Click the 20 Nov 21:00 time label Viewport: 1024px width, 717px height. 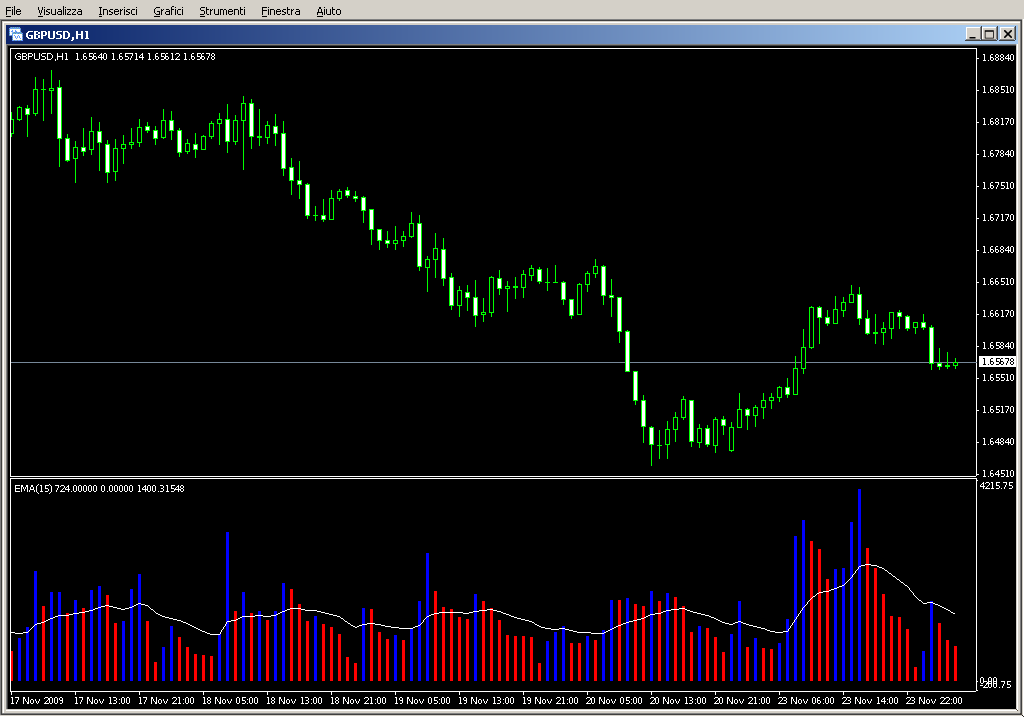[x=742, y=701]
